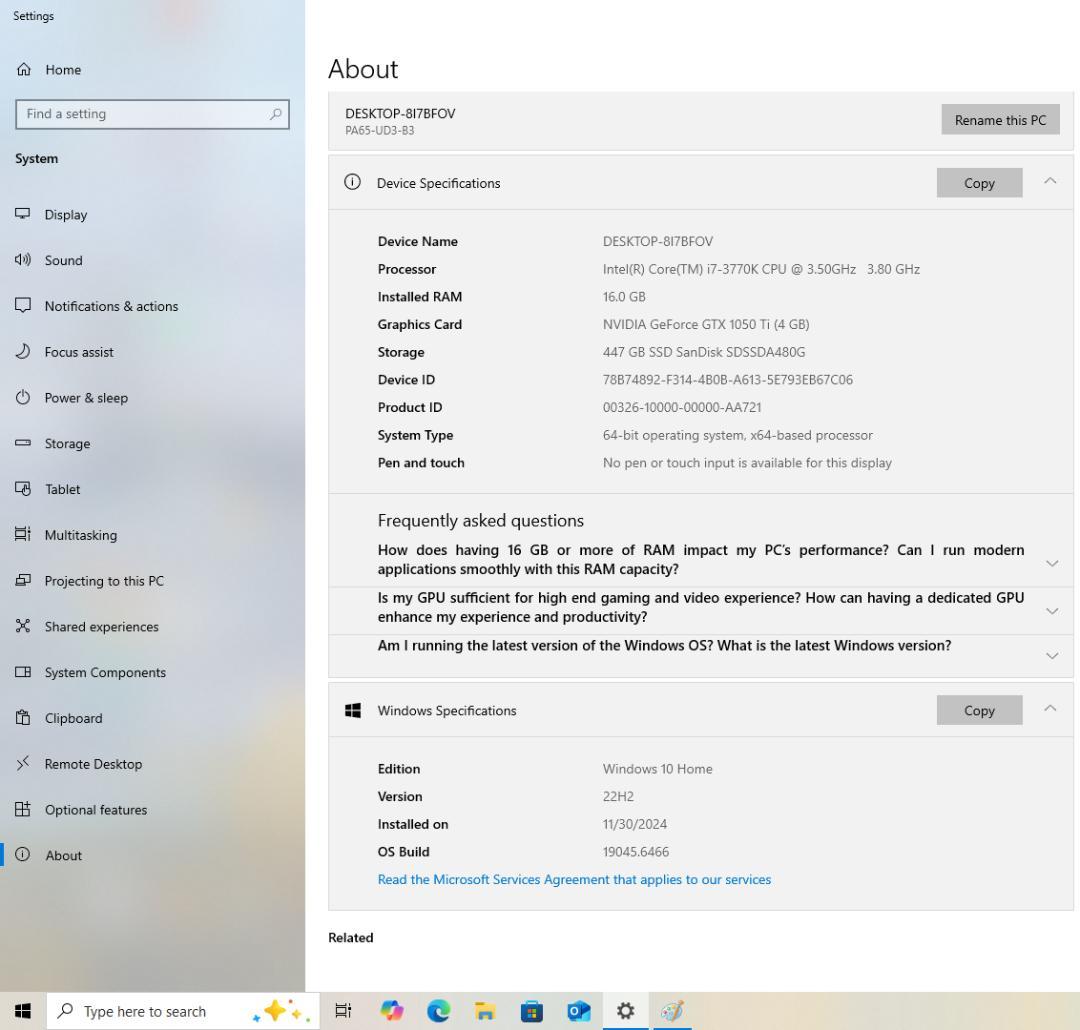Open Display settings from sidebar
1080x1030 pixels.
click(66, 215)
